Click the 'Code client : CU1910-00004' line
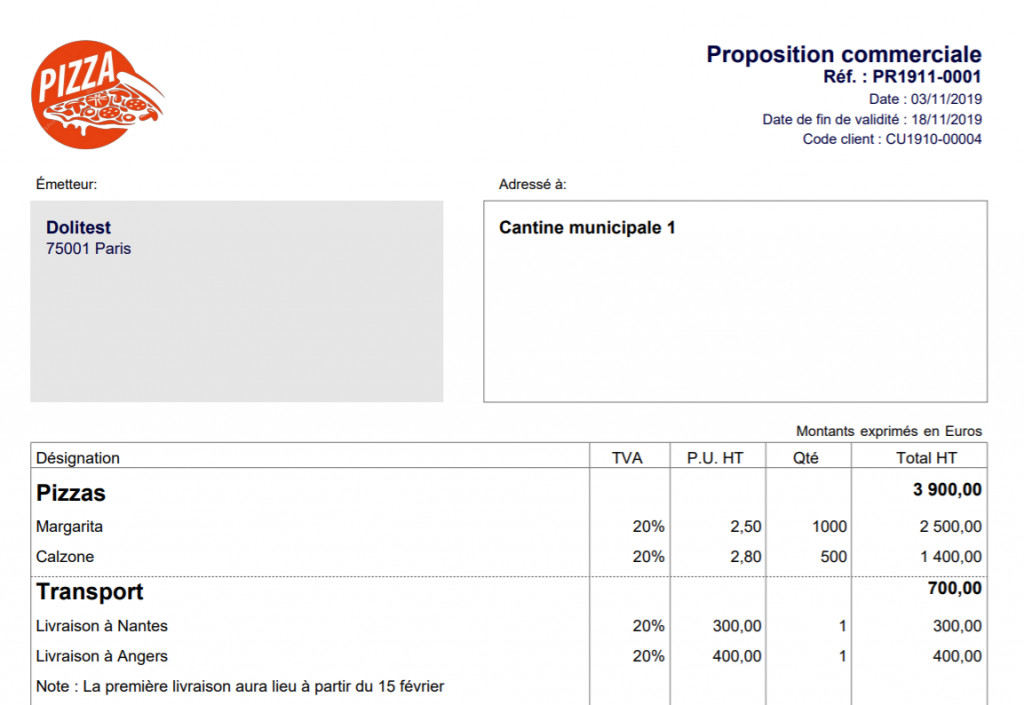 click(891, 139)
